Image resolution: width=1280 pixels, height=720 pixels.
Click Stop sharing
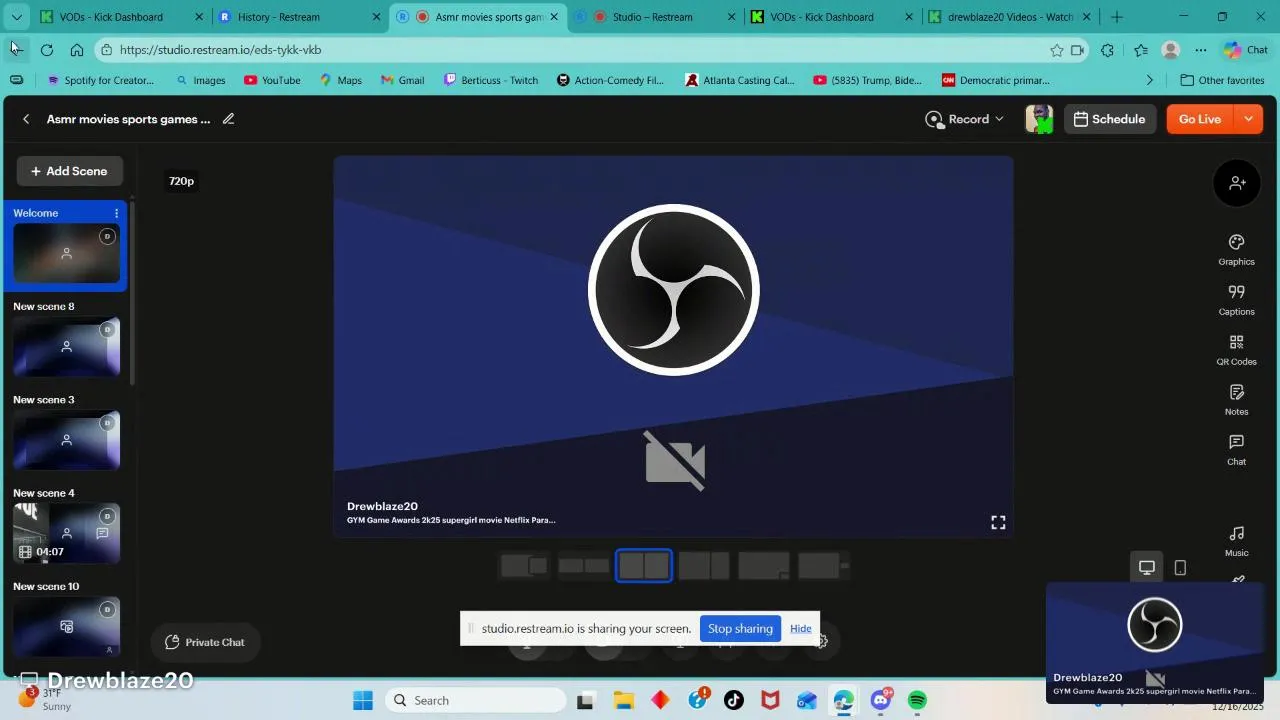tap(740, 629)
